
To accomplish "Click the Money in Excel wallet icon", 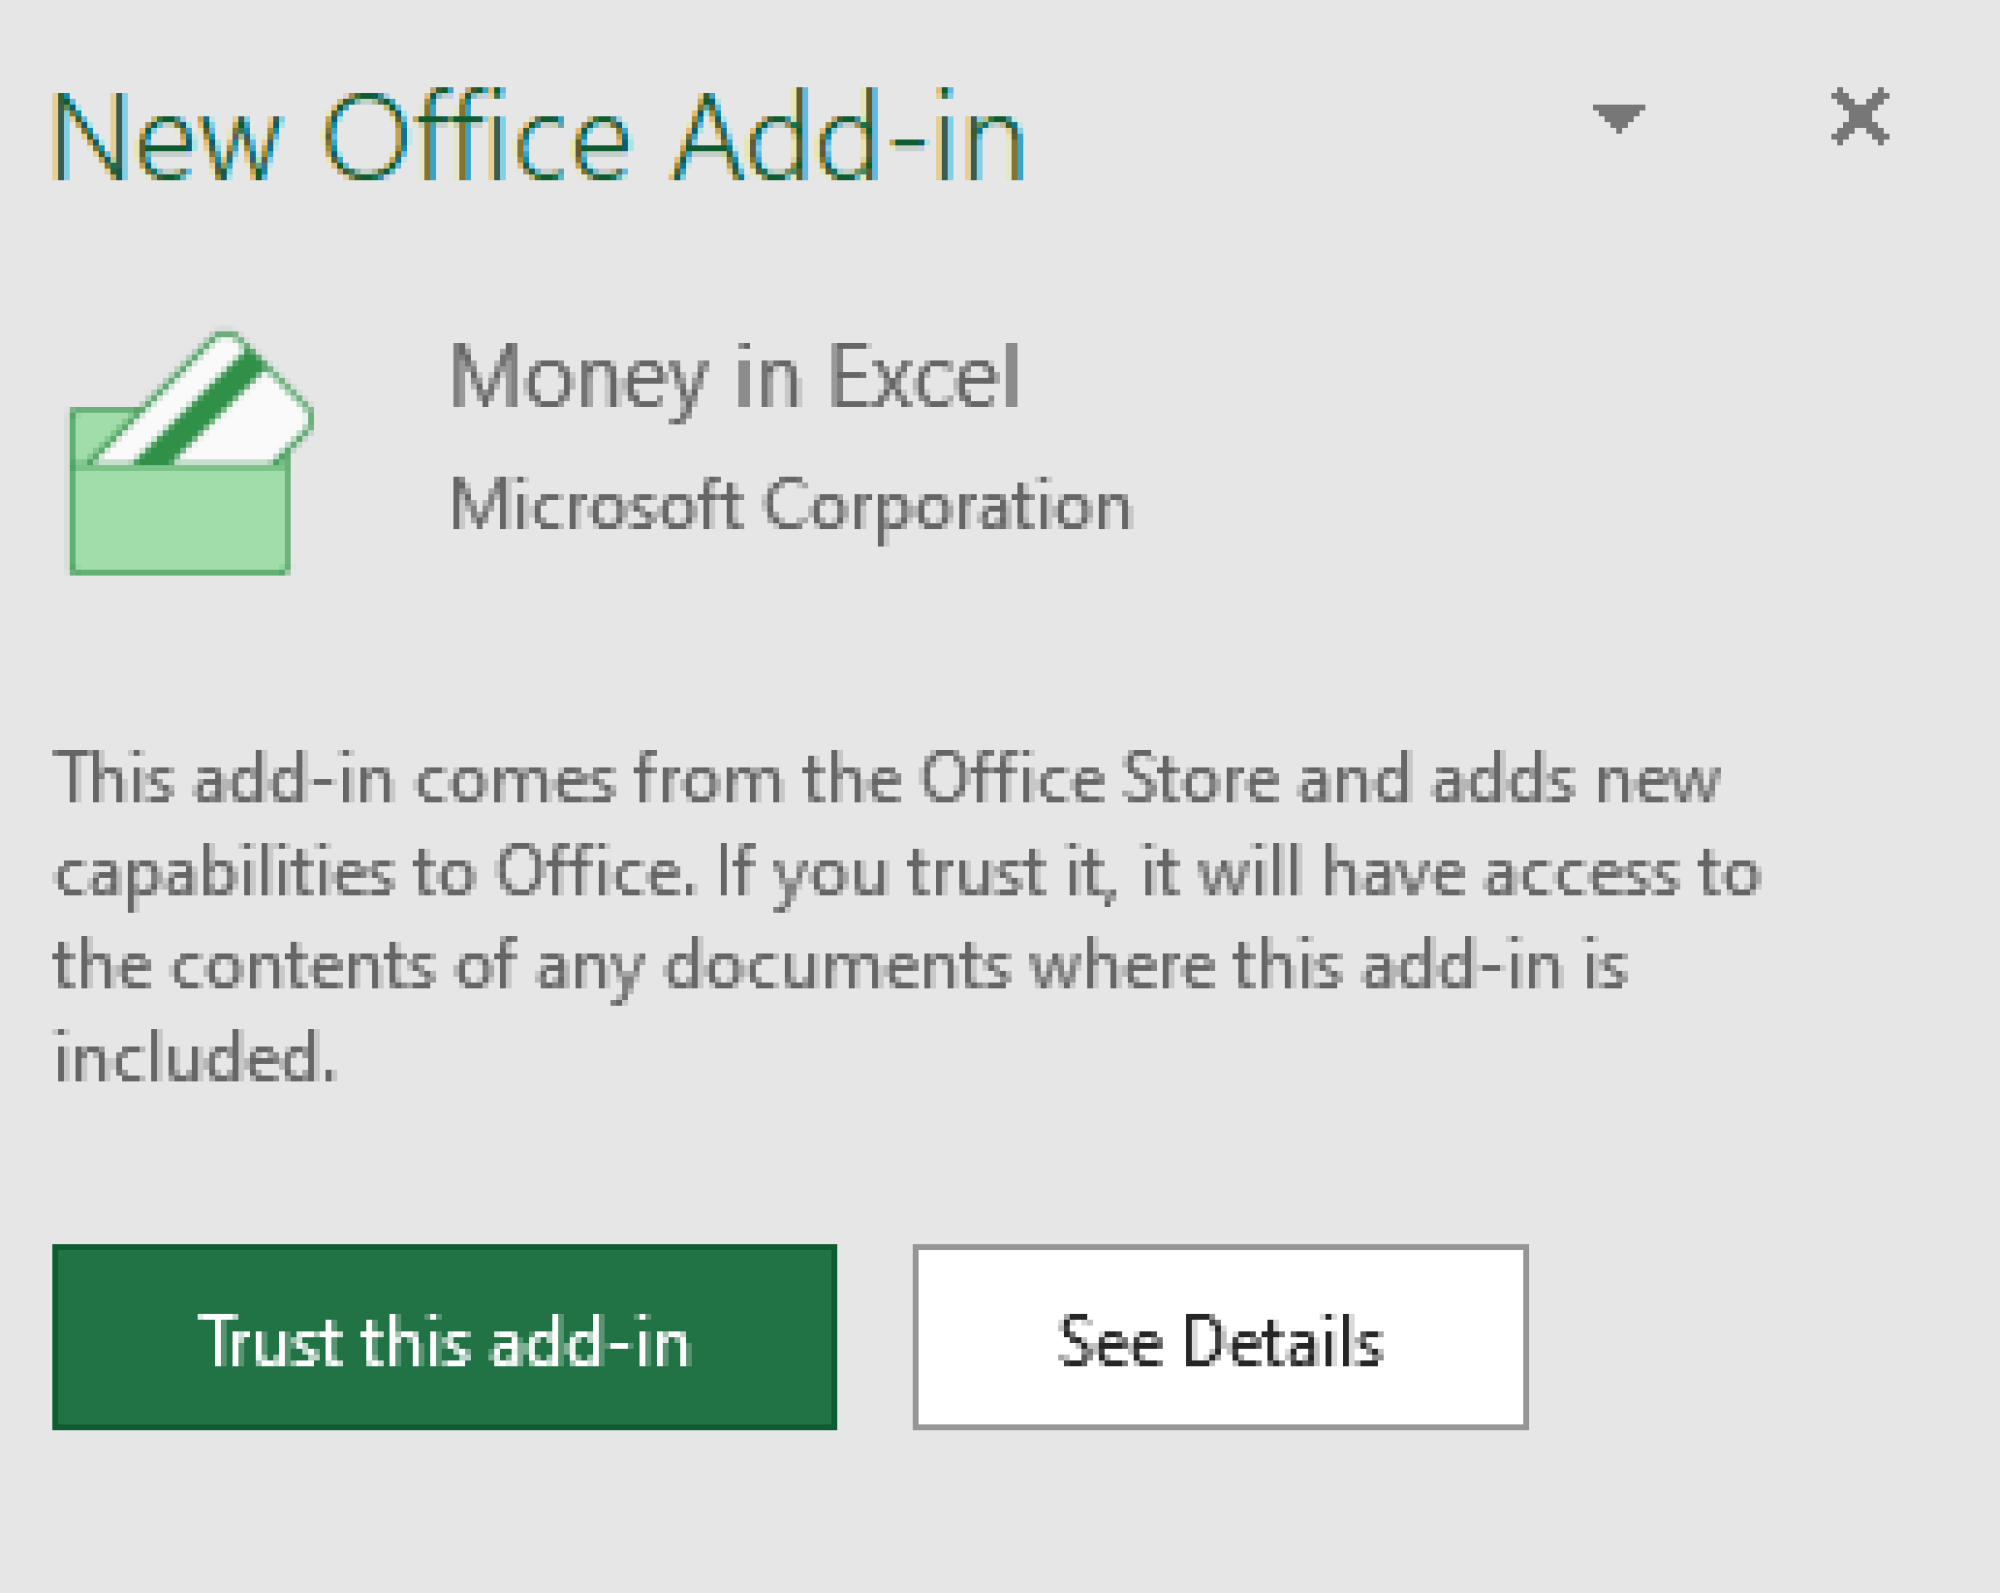I will click(190, 453).
